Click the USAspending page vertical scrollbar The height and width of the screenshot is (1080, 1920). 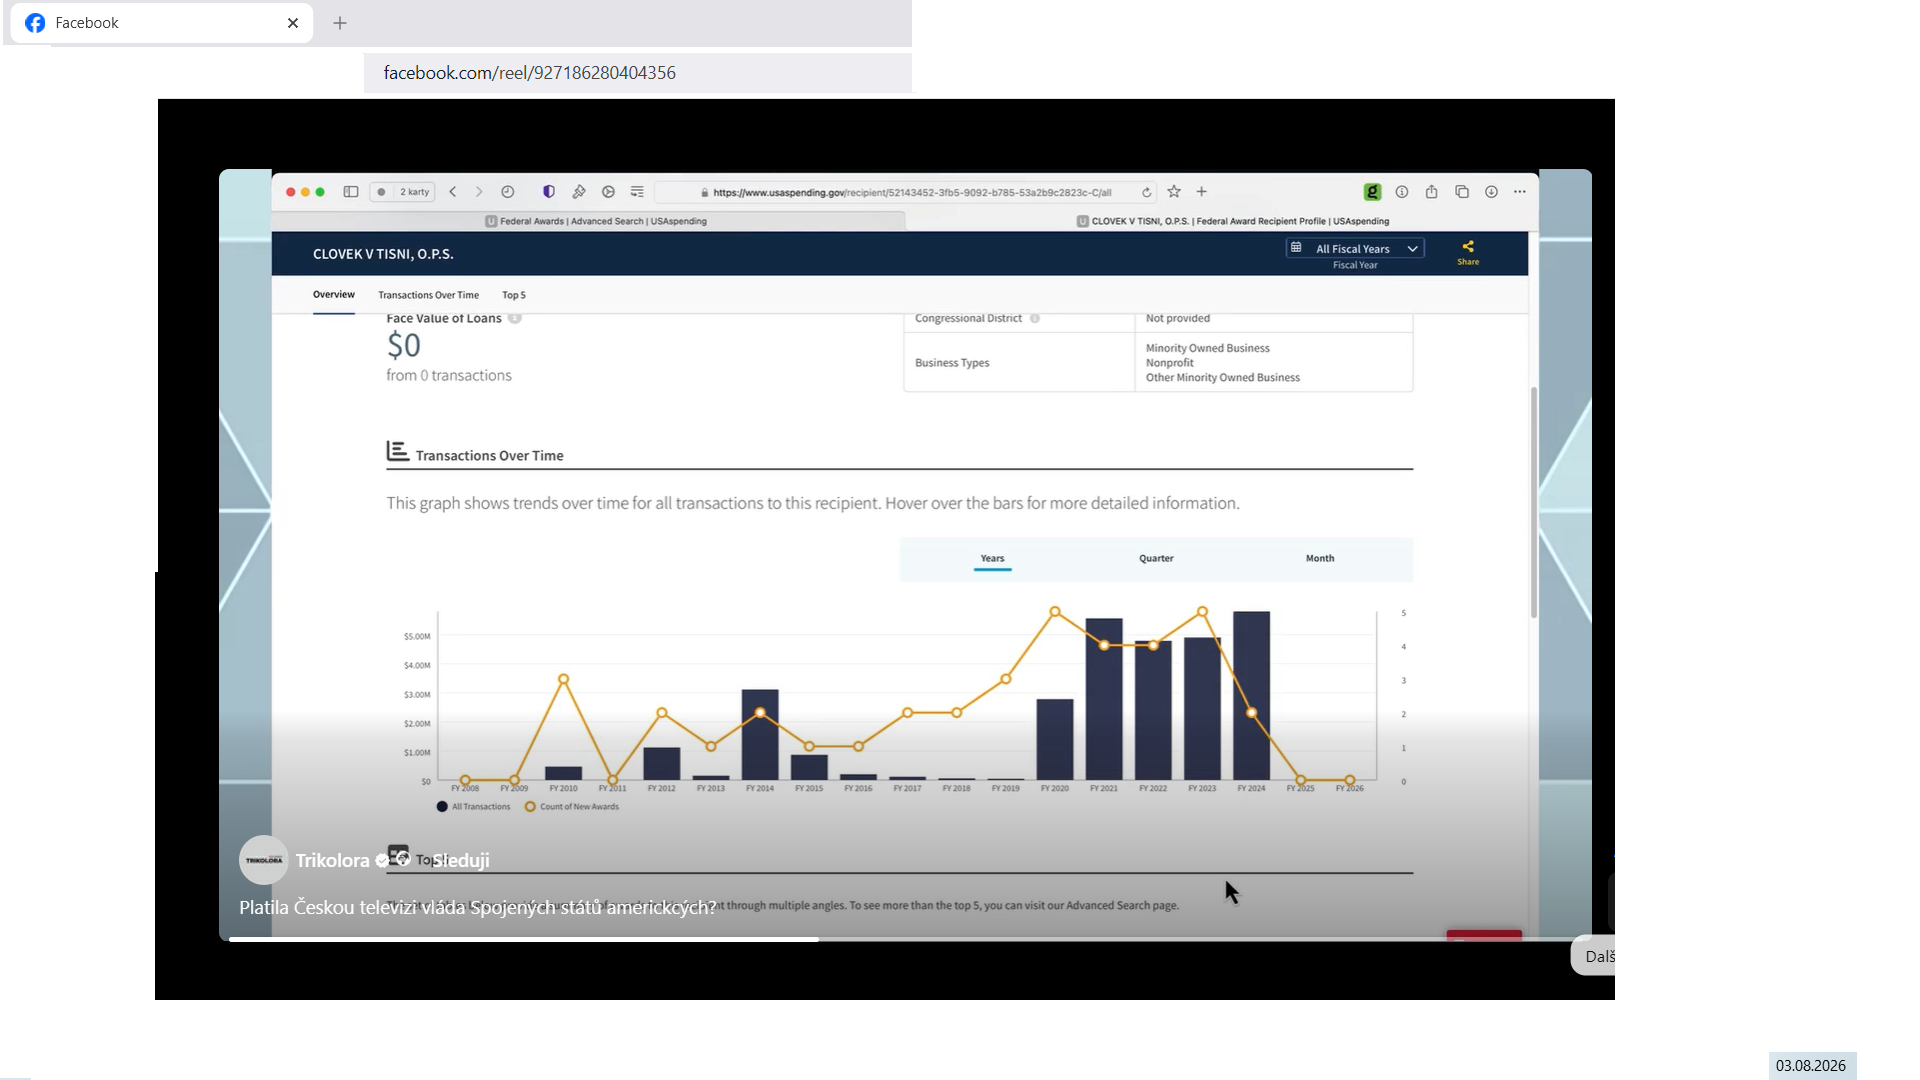point(1533,503)
